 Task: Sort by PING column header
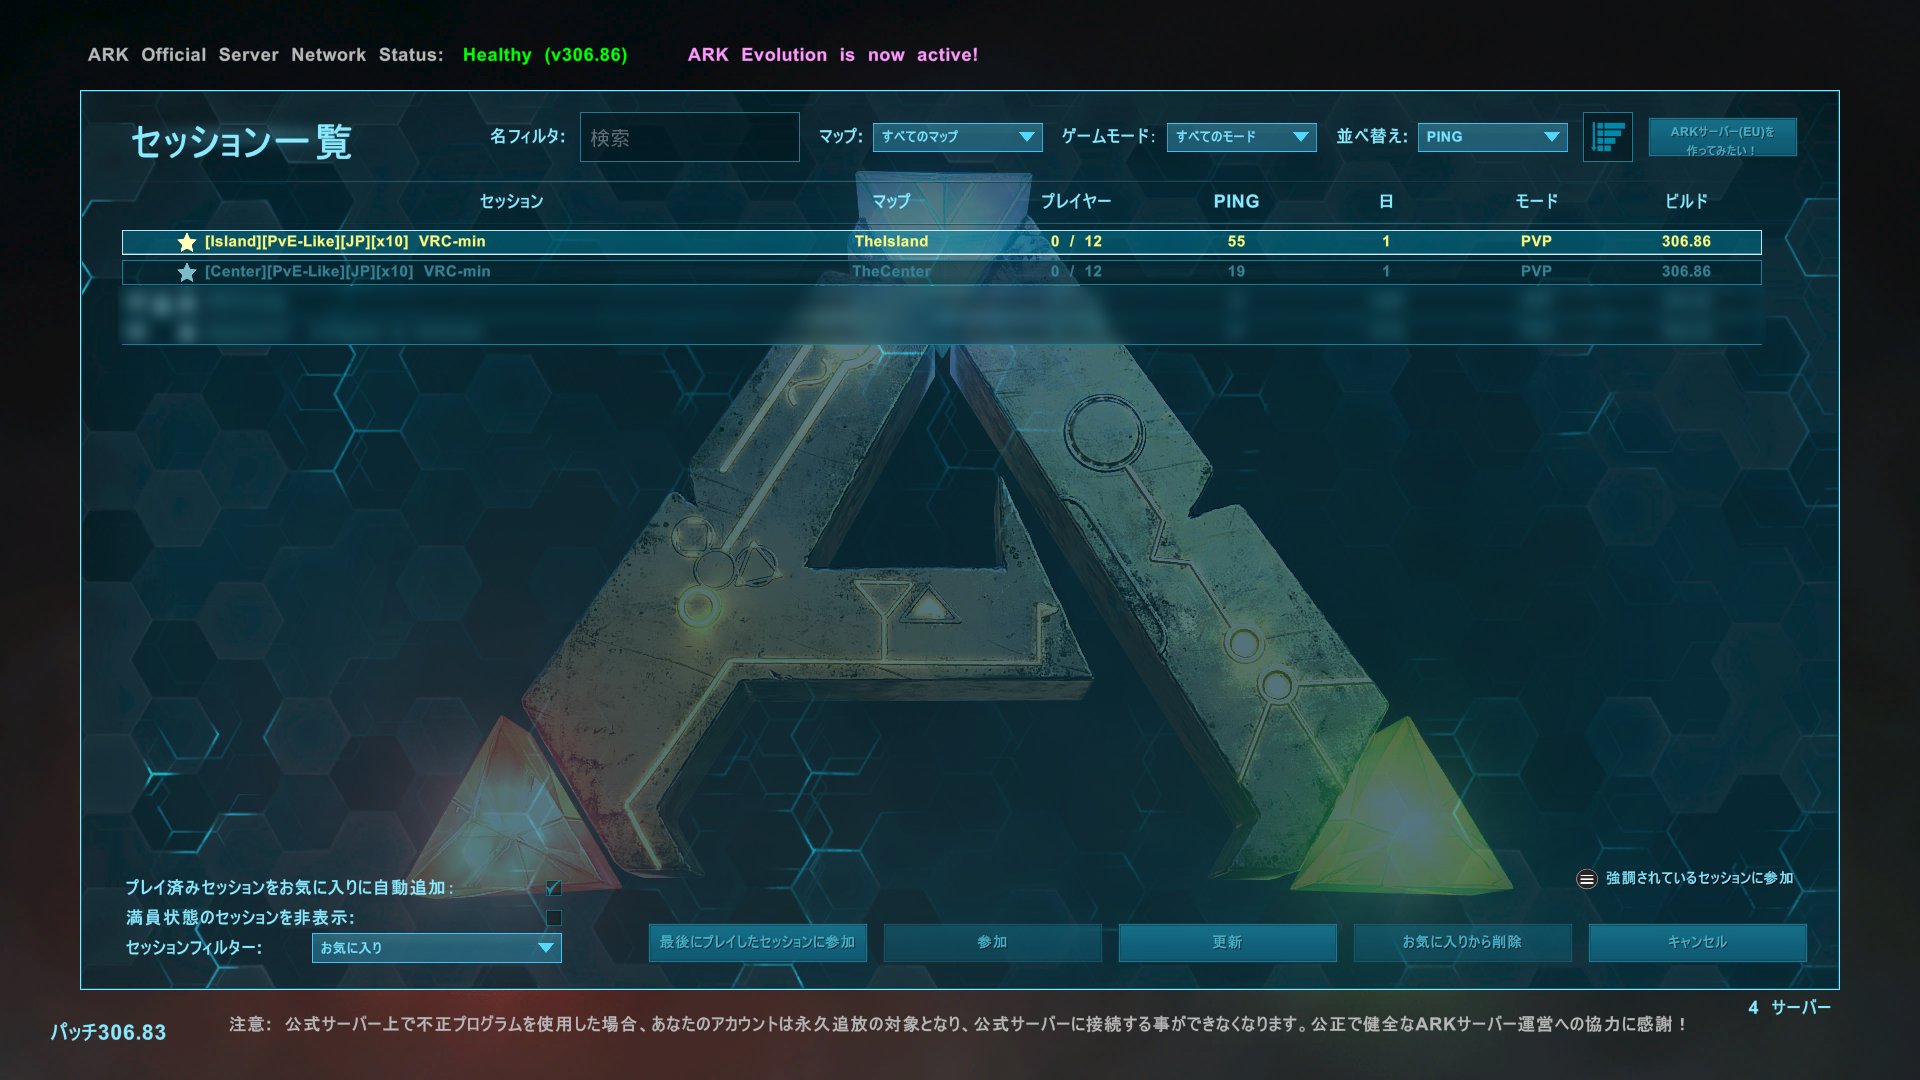coord(1236,202)
